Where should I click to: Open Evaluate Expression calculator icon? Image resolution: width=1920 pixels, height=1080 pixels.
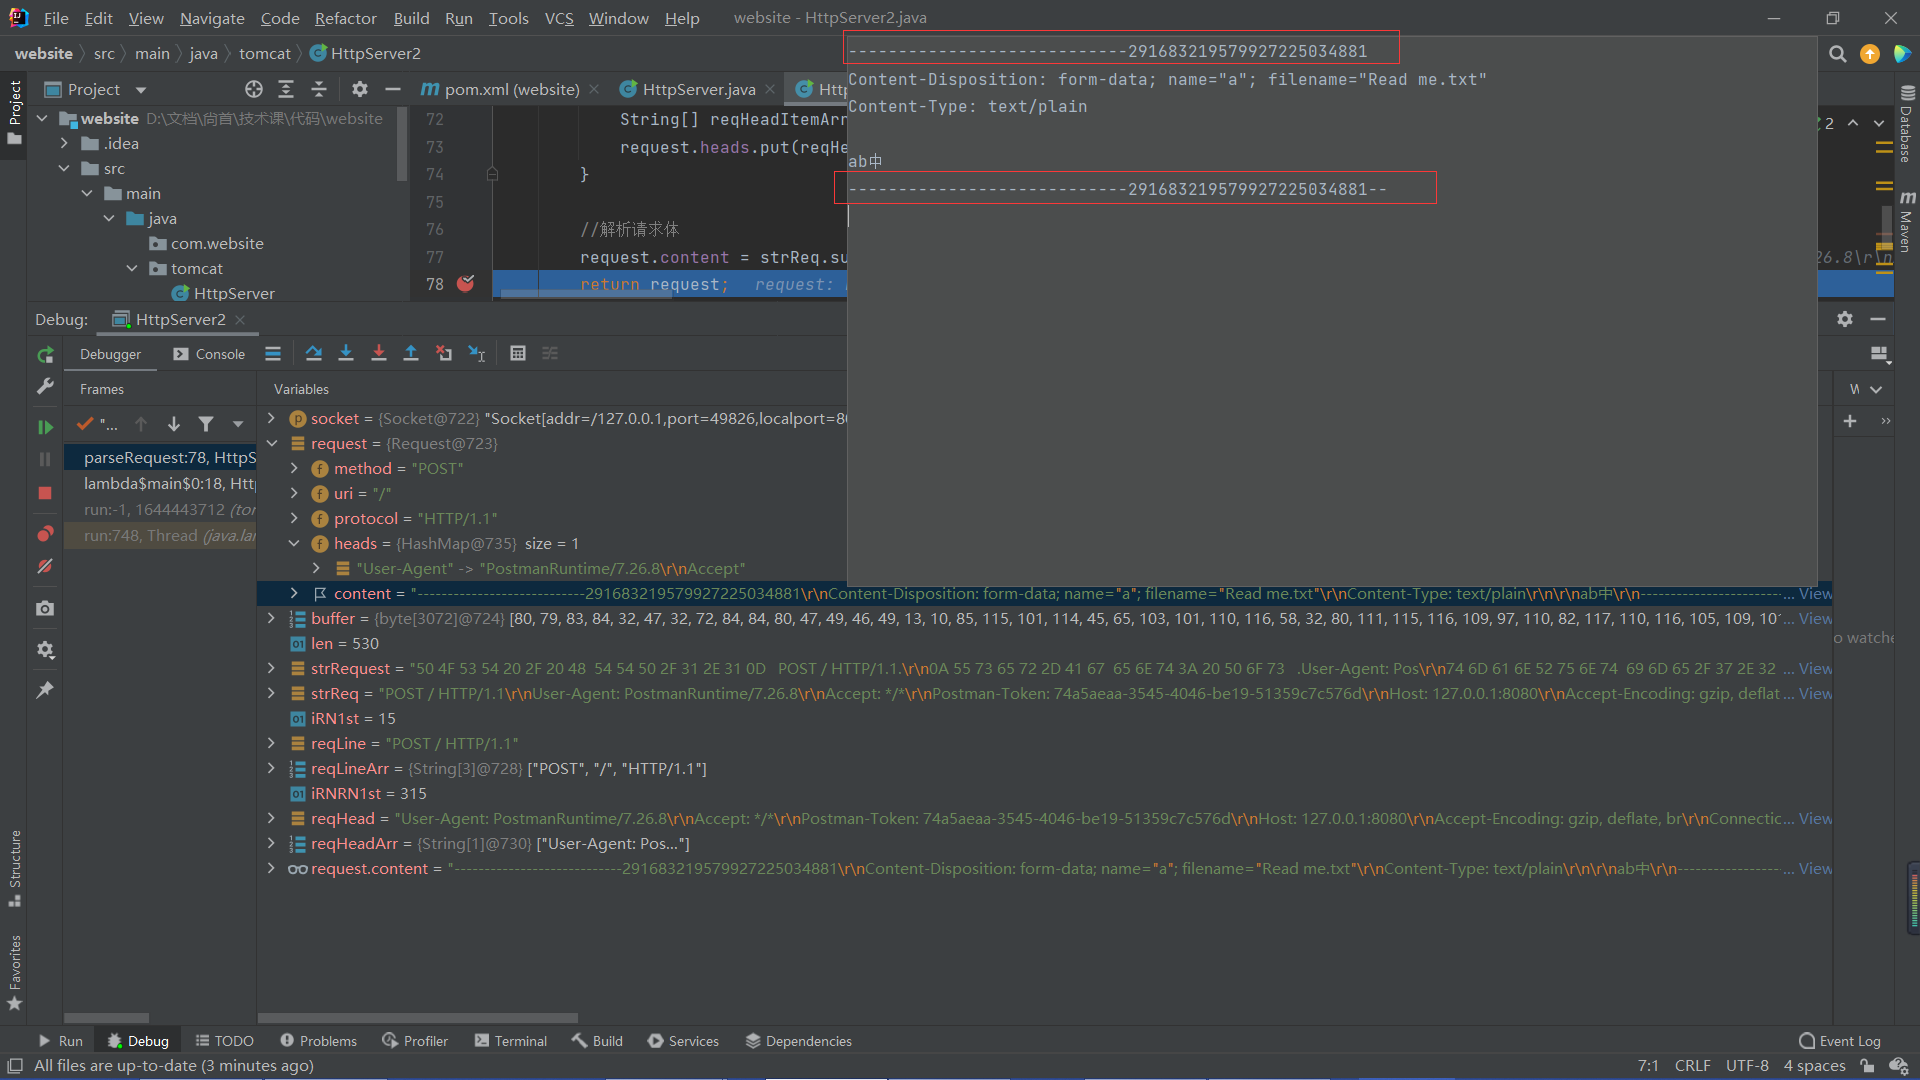pos(518,353)
